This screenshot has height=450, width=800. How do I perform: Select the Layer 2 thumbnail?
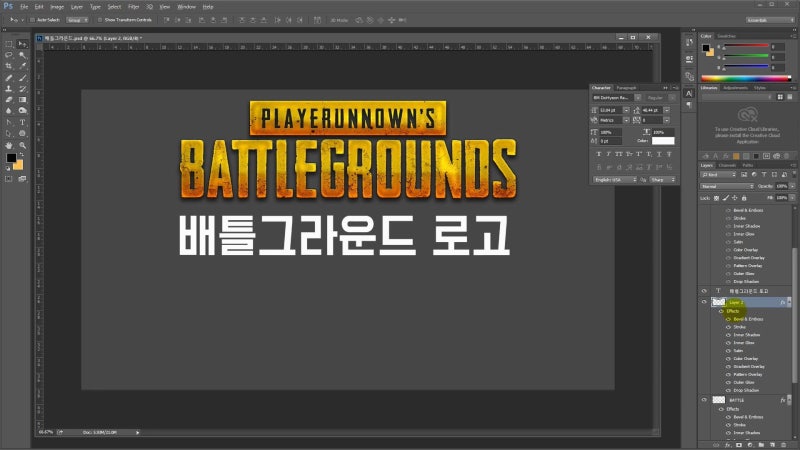click(x=718, y=302)
